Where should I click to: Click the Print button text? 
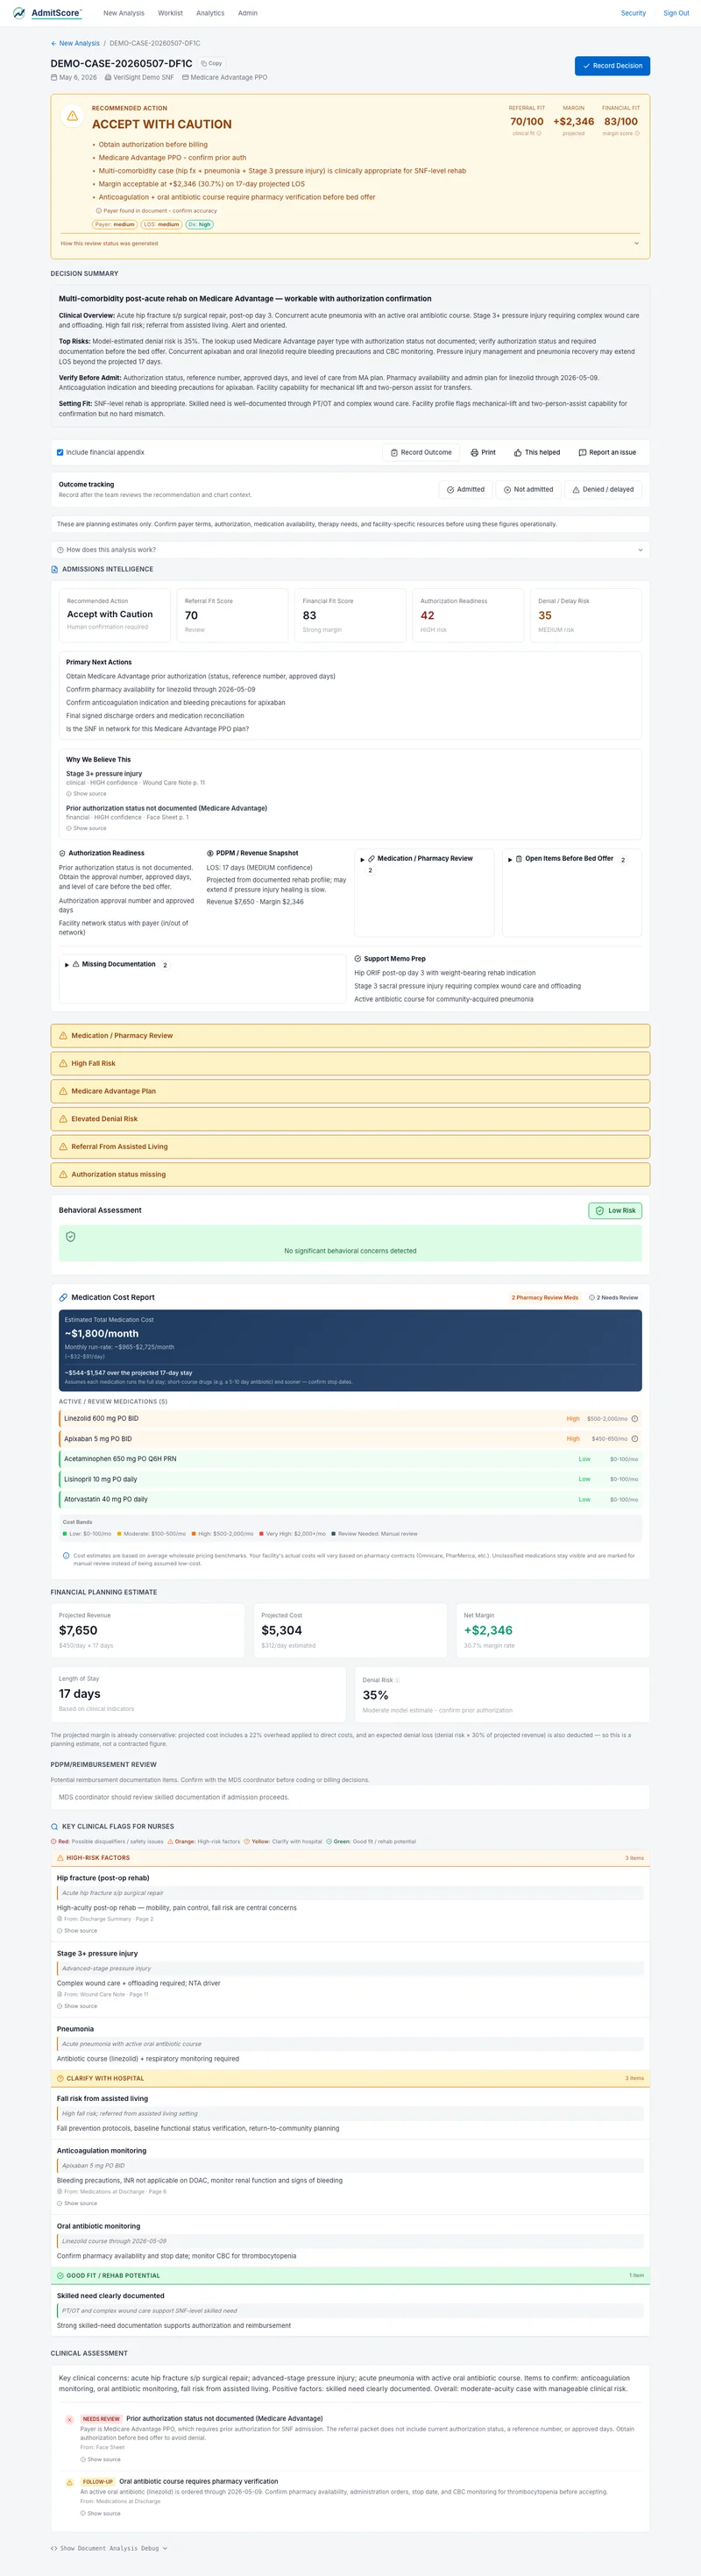(x=488, y=452)
